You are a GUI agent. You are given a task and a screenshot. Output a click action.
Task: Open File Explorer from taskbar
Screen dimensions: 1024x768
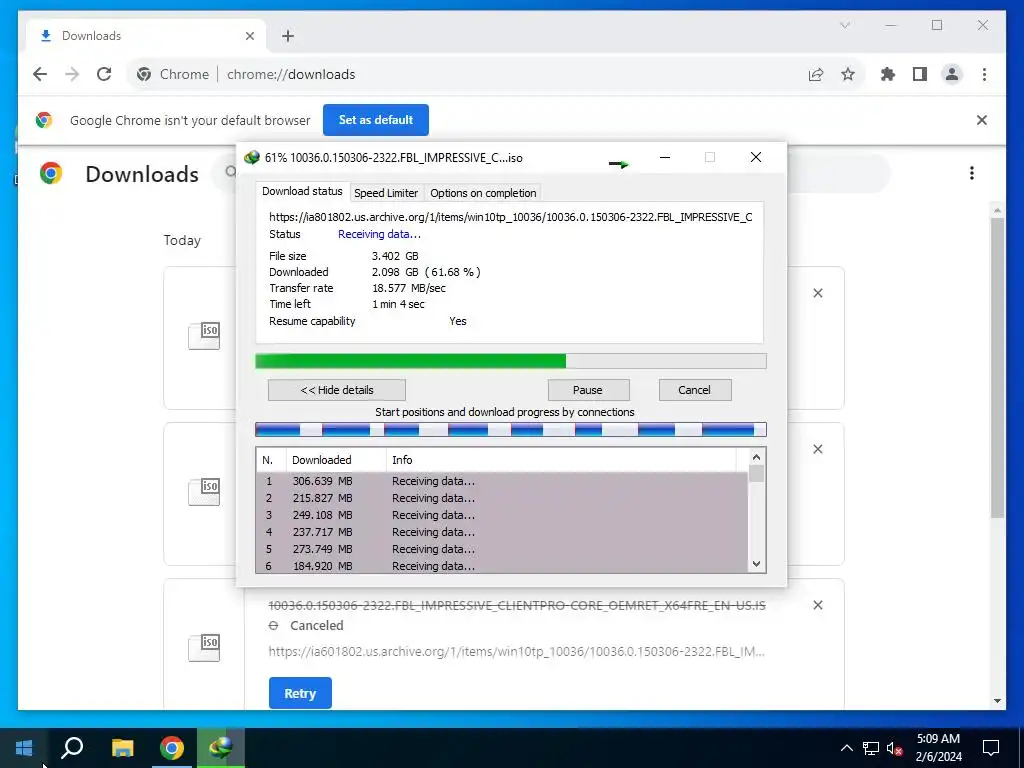(122, 748)
